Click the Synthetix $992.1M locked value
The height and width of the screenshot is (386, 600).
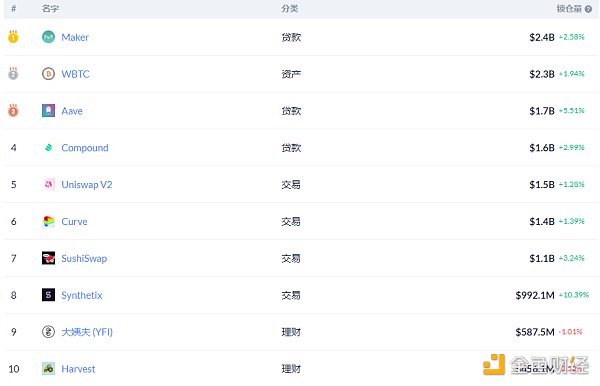point(535,295)
